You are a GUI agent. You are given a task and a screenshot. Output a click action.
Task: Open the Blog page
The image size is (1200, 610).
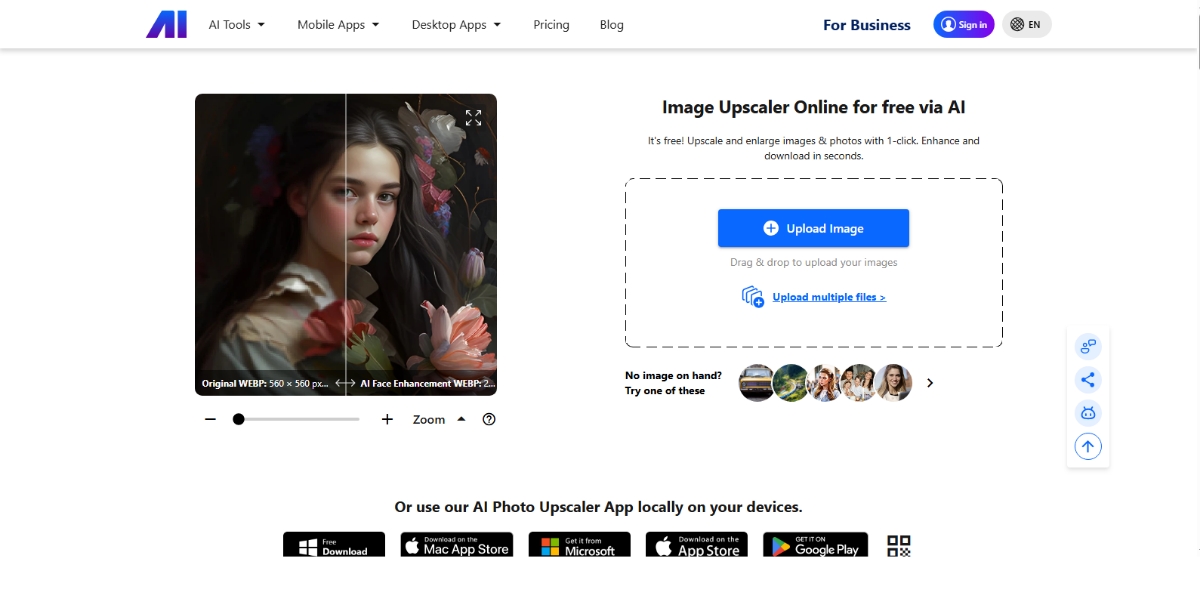(612, 25)
